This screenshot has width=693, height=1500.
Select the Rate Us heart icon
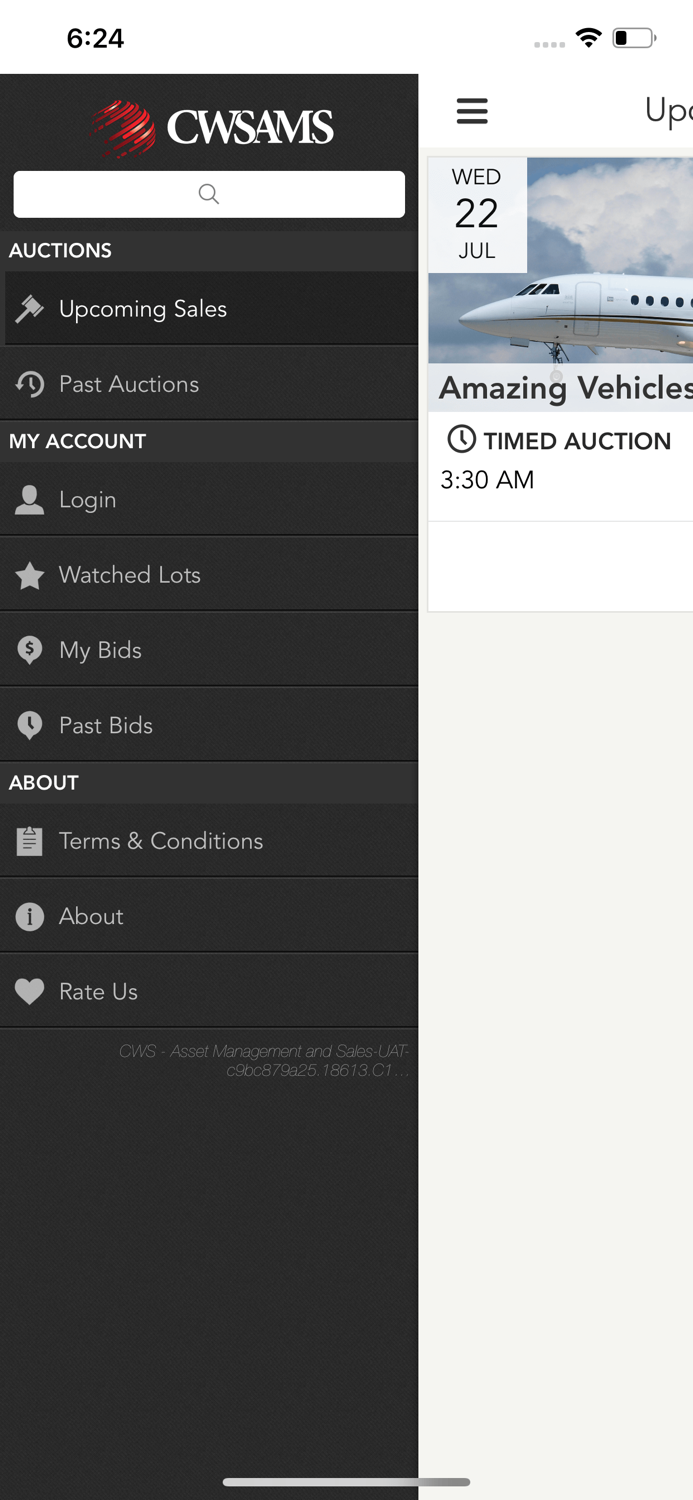coord(30,991)
